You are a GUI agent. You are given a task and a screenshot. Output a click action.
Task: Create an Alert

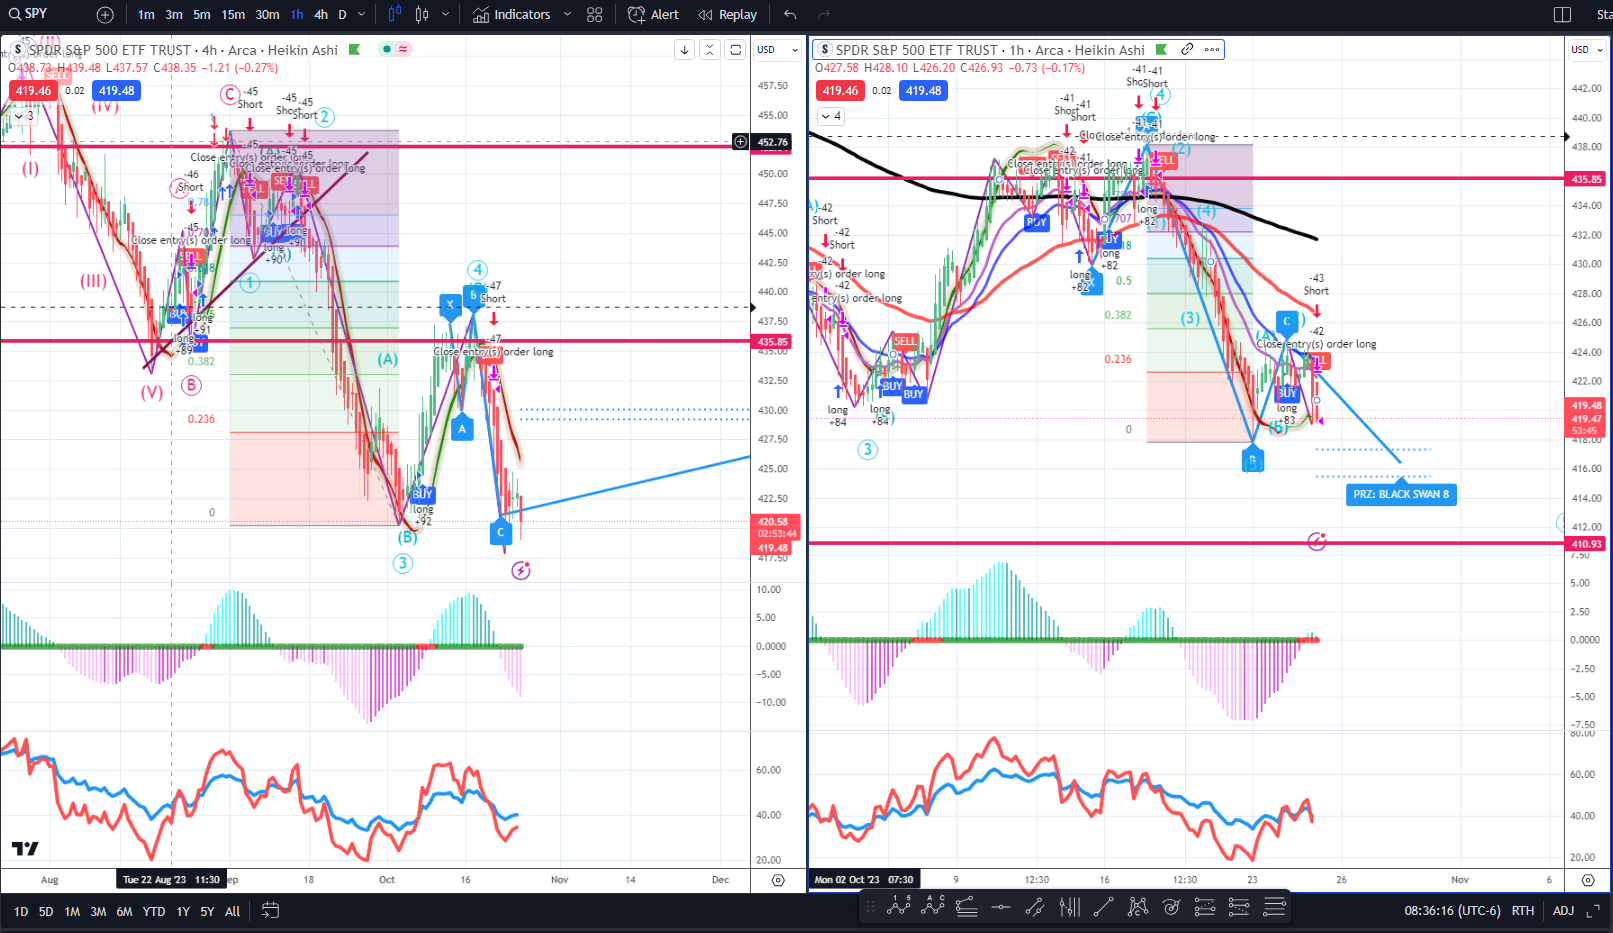pos(653,15)
